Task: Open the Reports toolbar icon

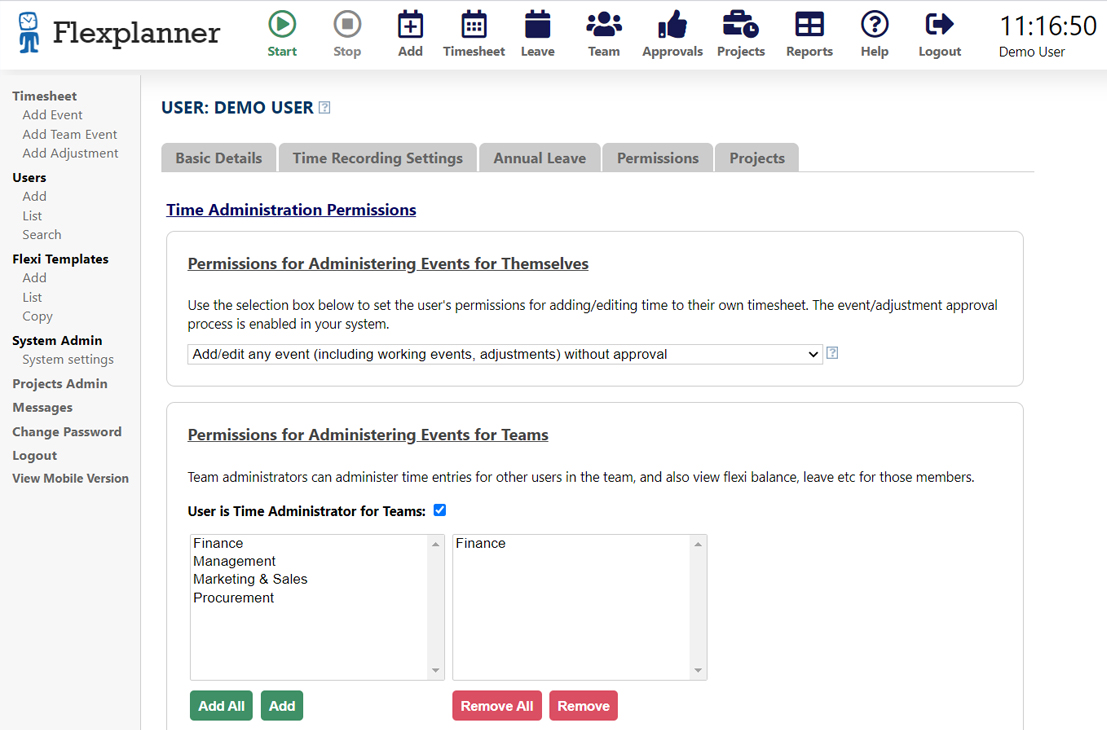Action: 809,24
